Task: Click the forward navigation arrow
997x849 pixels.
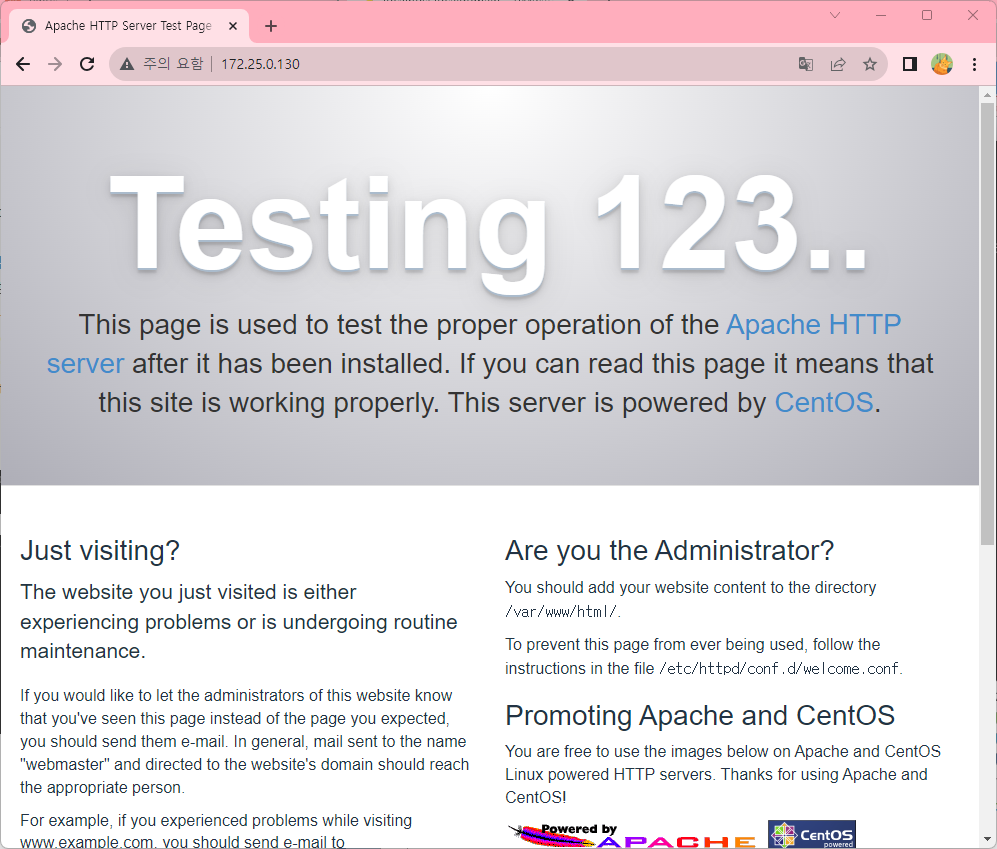Action: [x=55, y=64]
